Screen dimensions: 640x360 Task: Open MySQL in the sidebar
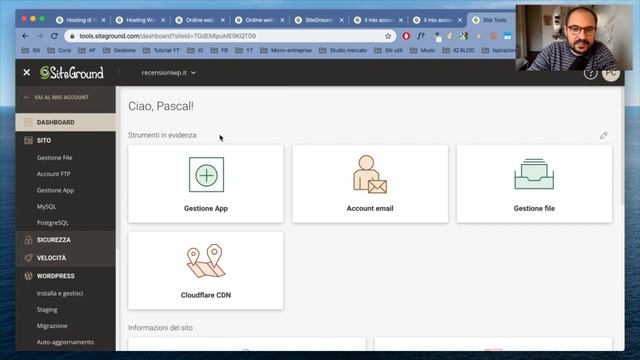(x=46, y=207)
